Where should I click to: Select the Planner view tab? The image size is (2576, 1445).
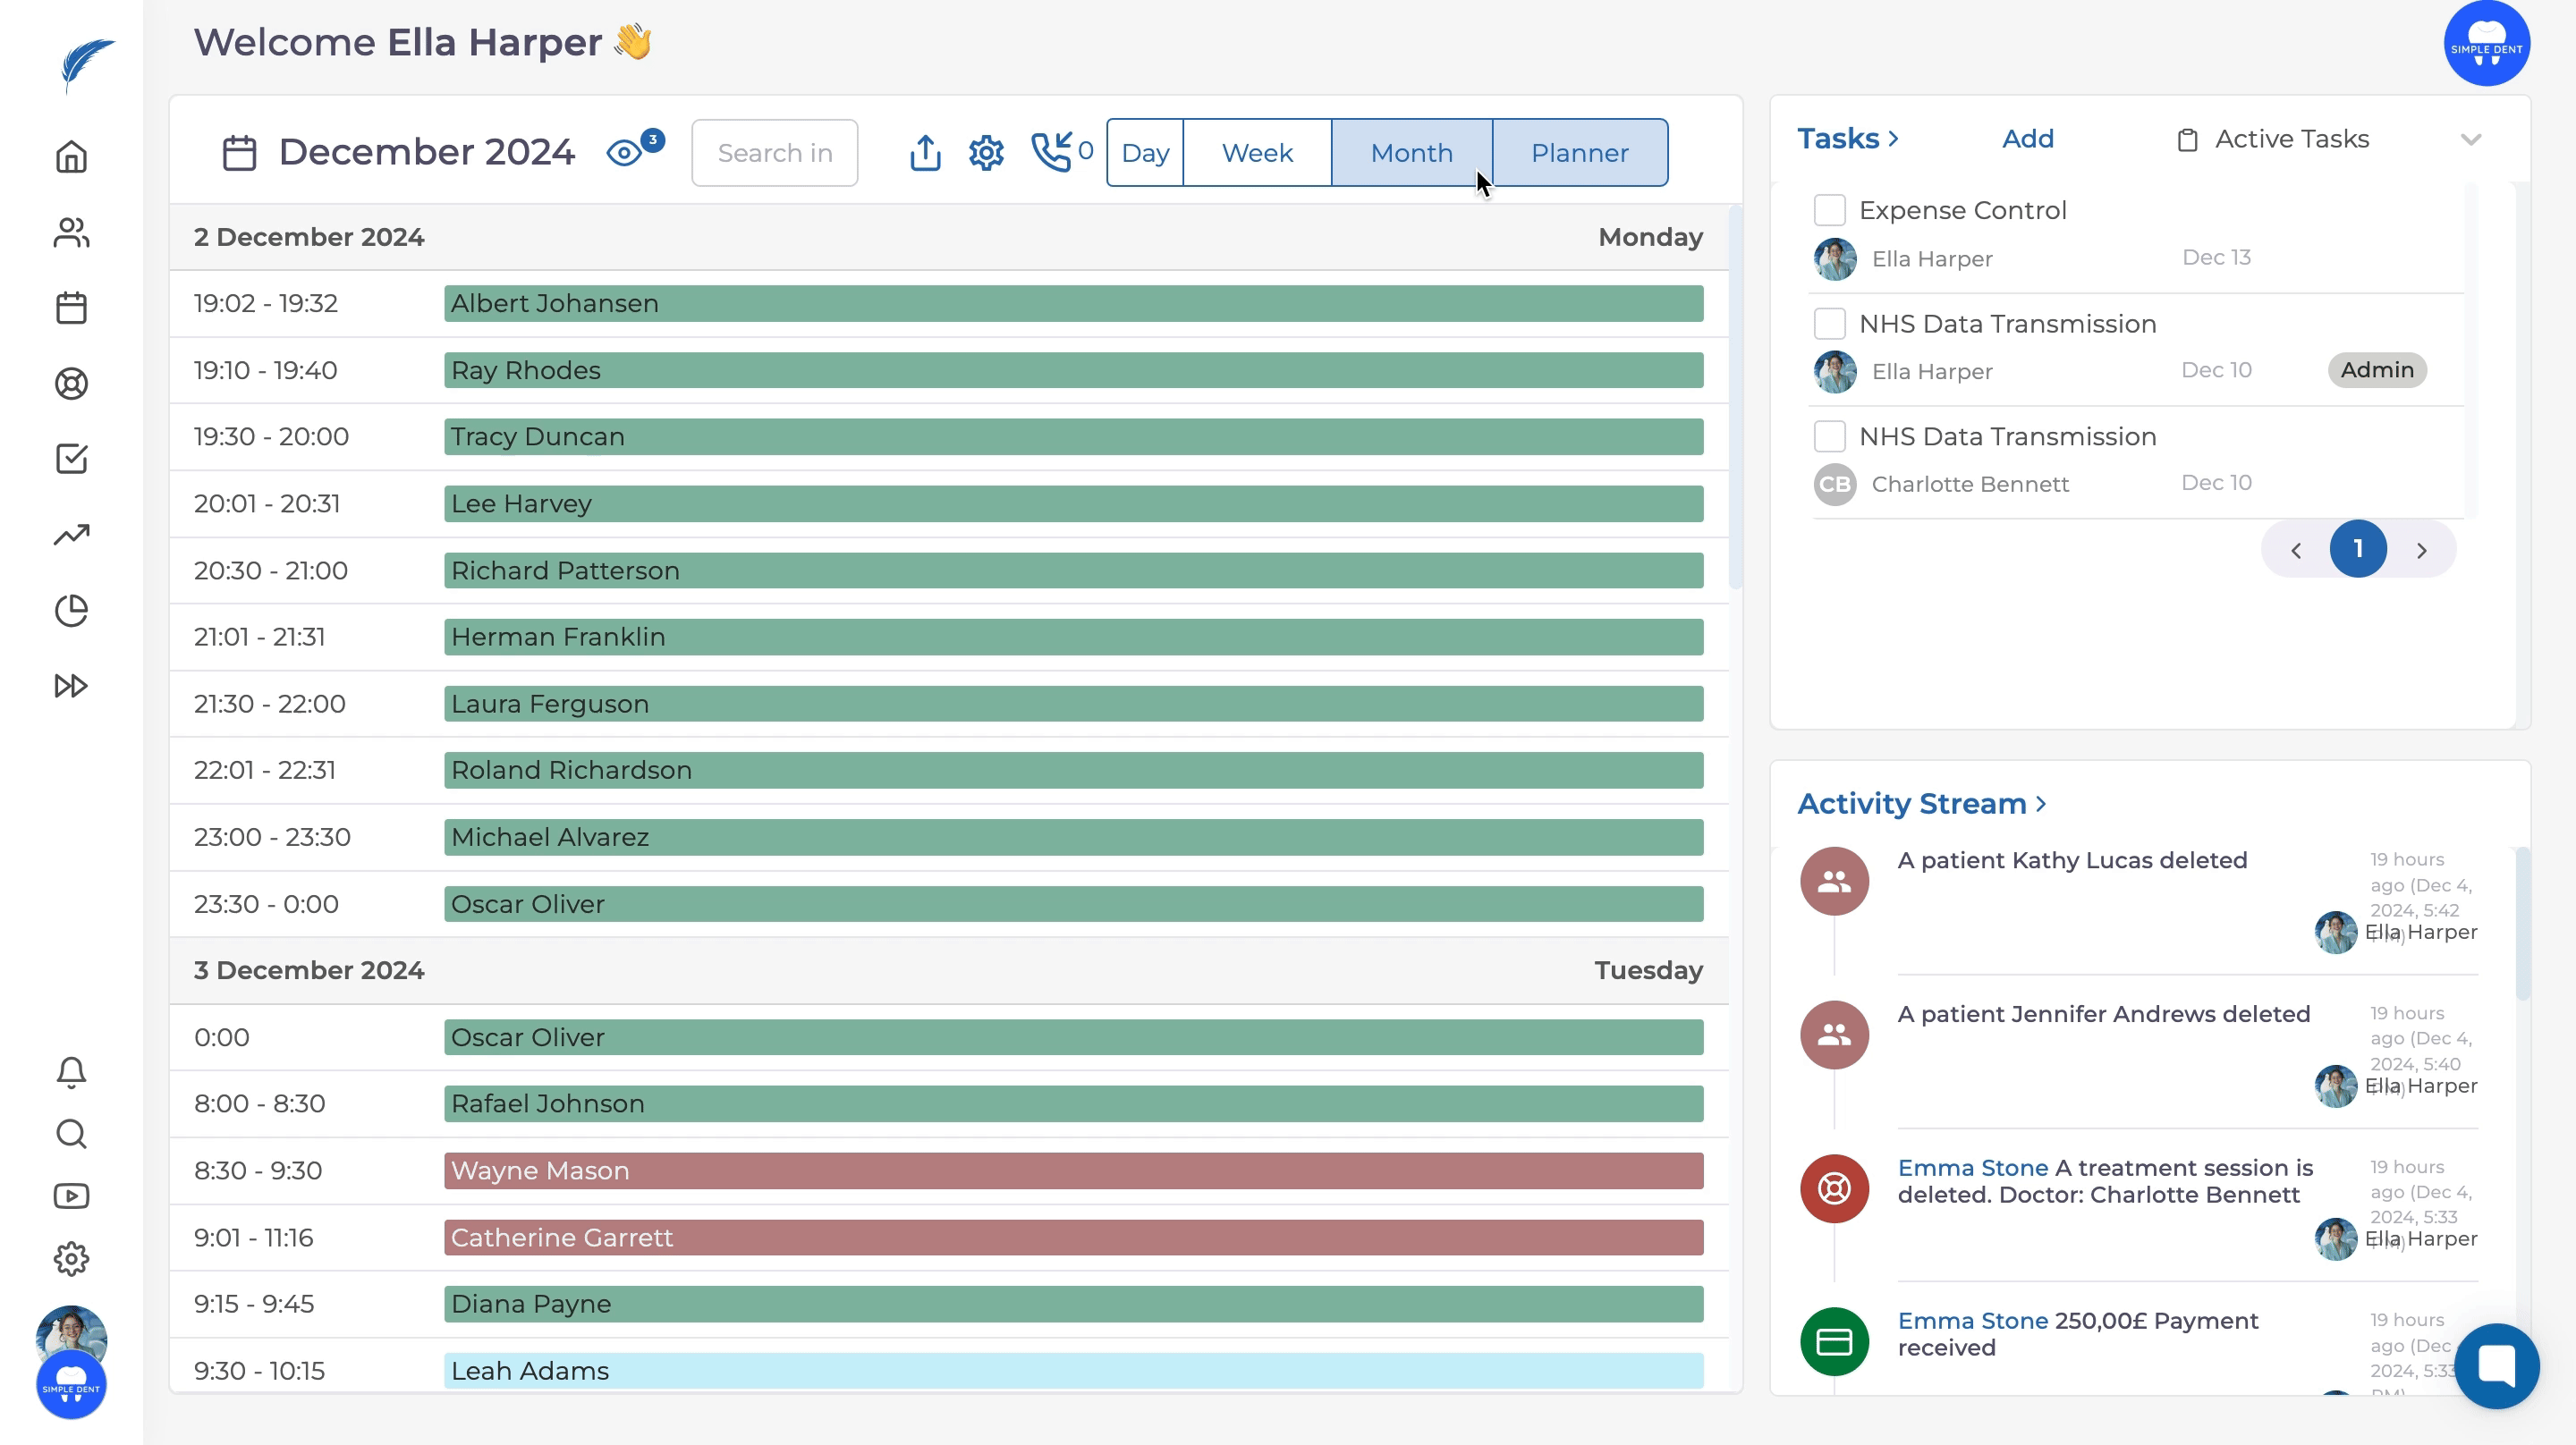(1579, 153)
